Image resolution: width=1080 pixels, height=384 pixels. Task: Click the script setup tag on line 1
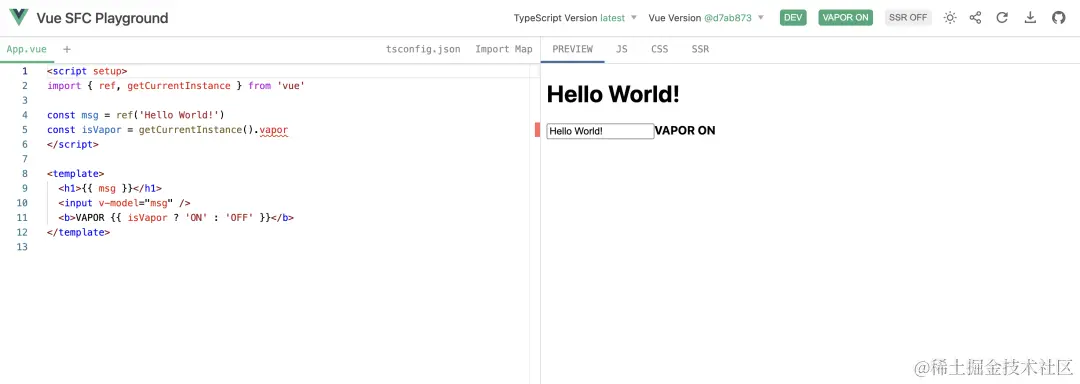[x=87, y=71]
